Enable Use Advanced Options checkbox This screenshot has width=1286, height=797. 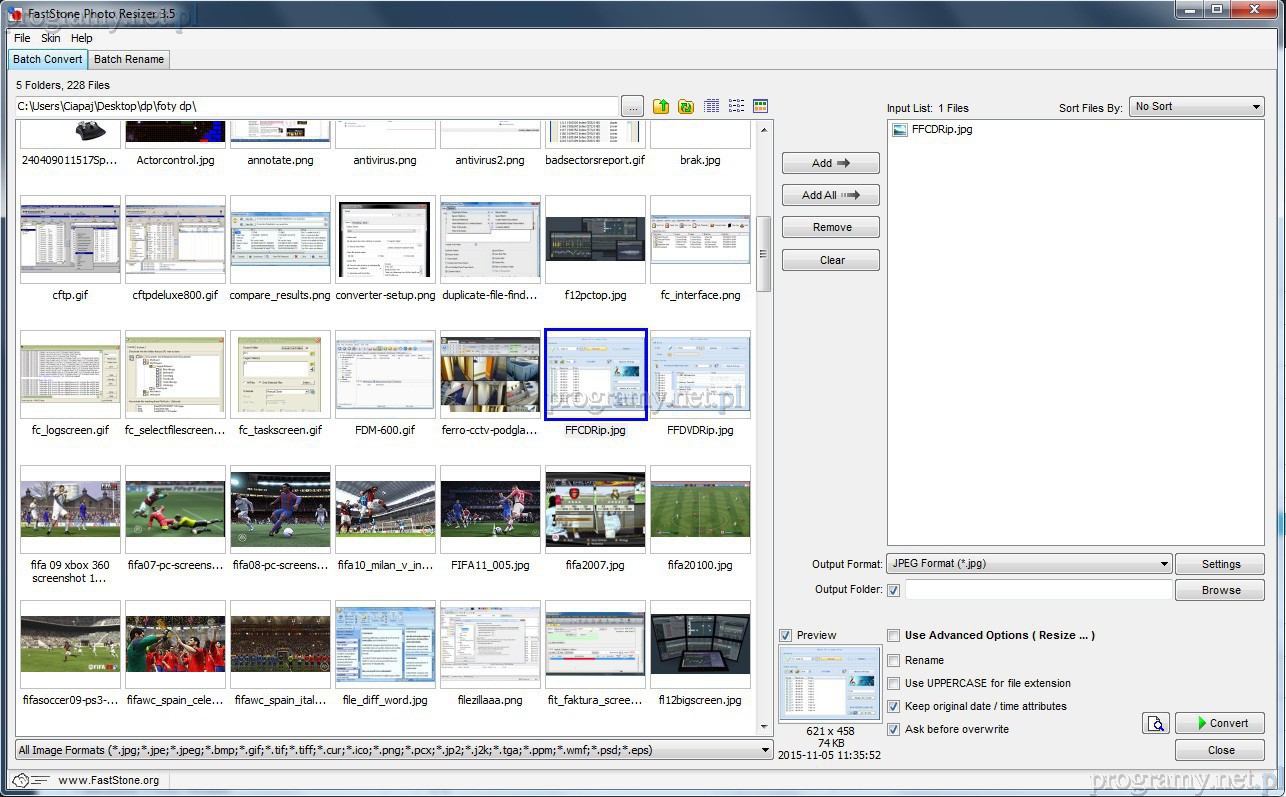click(894, 636)
